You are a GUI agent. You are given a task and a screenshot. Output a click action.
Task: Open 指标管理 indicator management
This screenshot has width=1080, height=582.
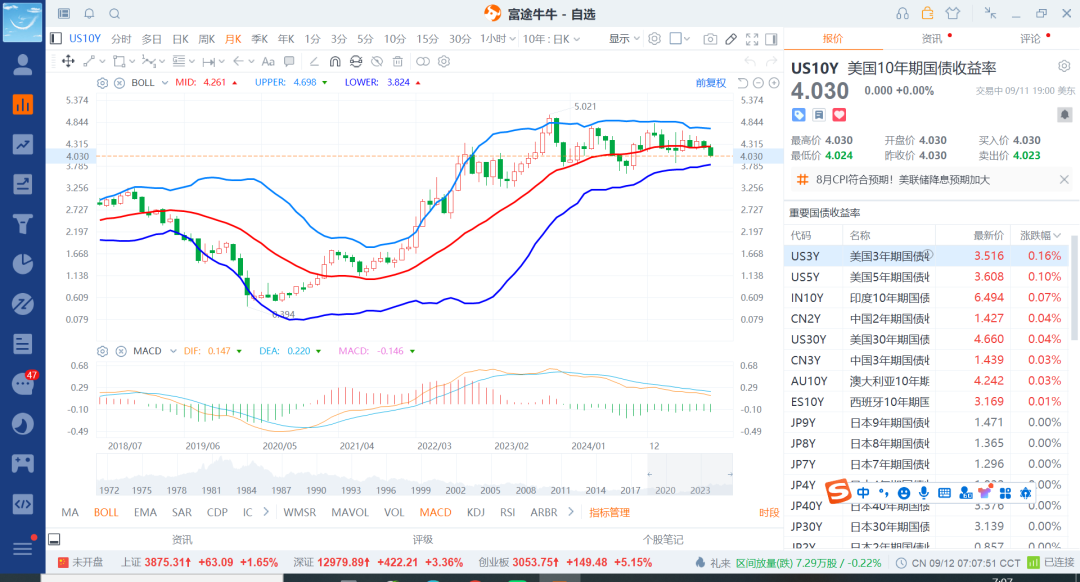(610, 512)
